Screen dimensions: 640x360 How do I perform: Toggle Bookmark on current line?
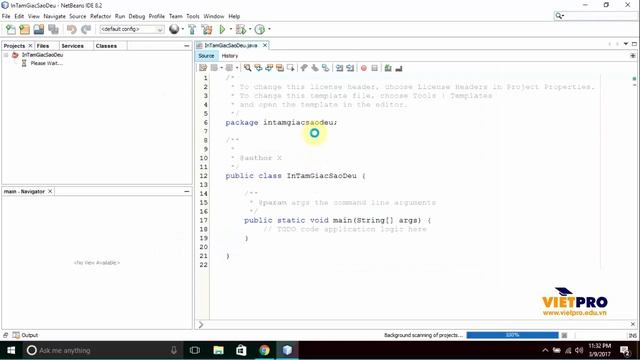pyautogui.click(x=325, y=68)
